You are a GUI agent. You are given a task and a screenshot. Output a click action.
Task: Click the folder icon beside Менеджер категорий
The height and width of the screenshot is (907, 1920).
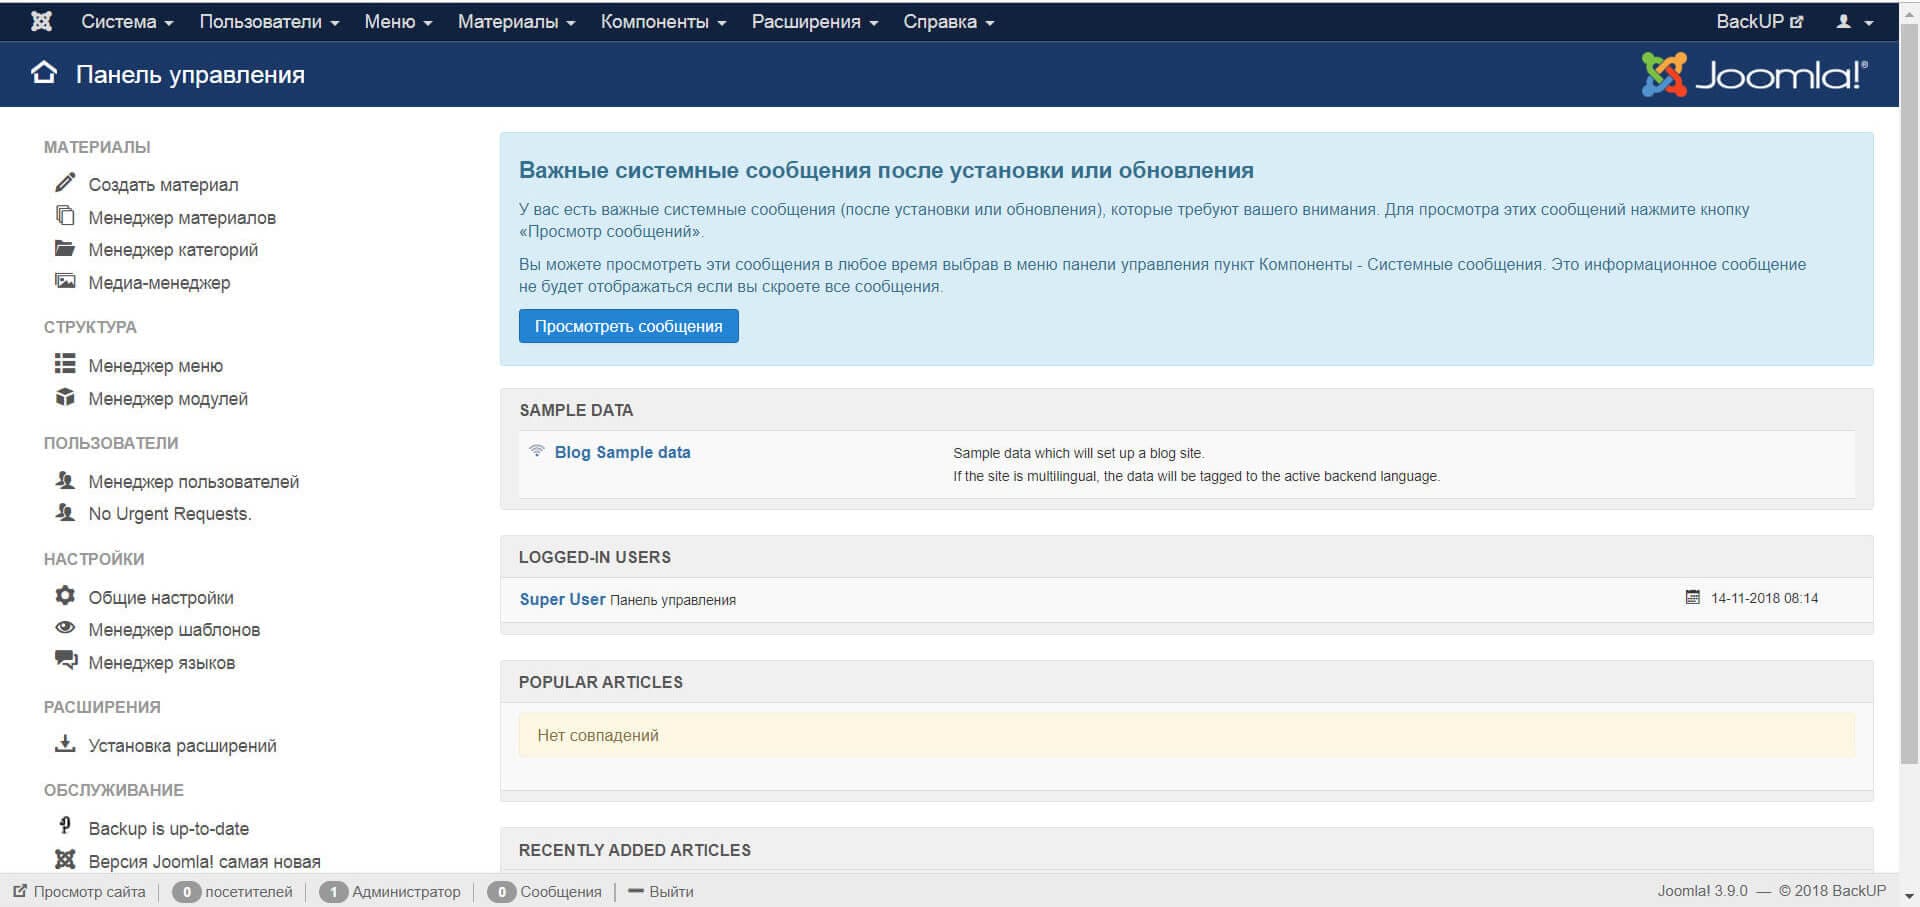click(x=65, y=249)
